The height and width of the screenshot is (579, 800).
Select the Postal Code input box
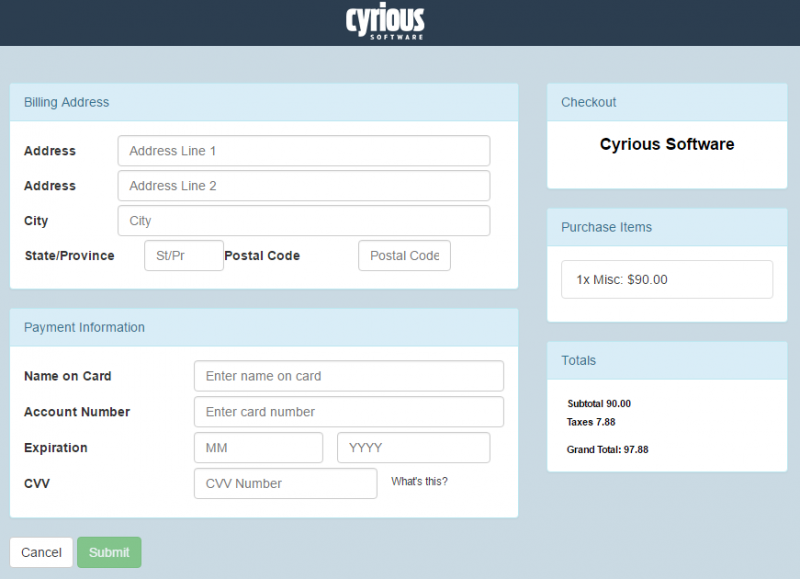(404, 256)
